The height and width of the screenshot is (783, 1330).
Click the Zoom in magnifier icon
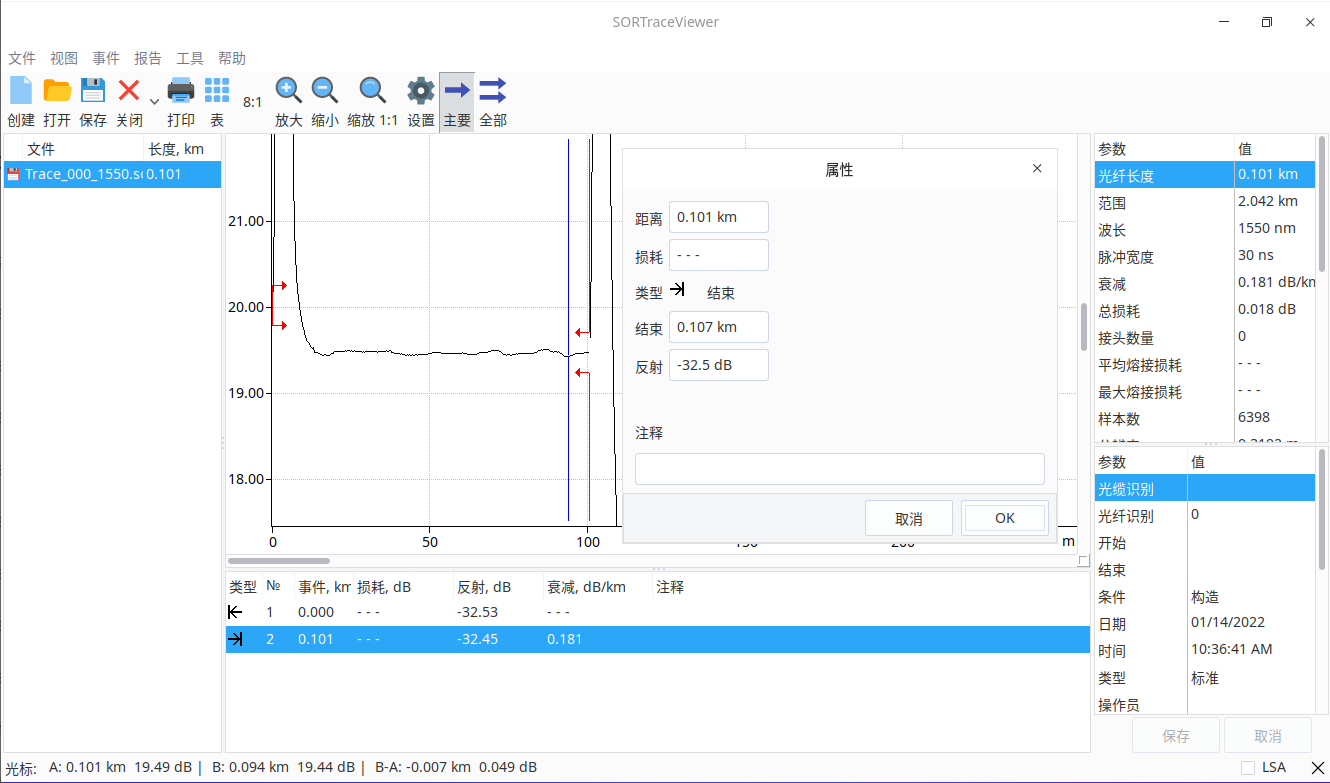coord(289,92)
